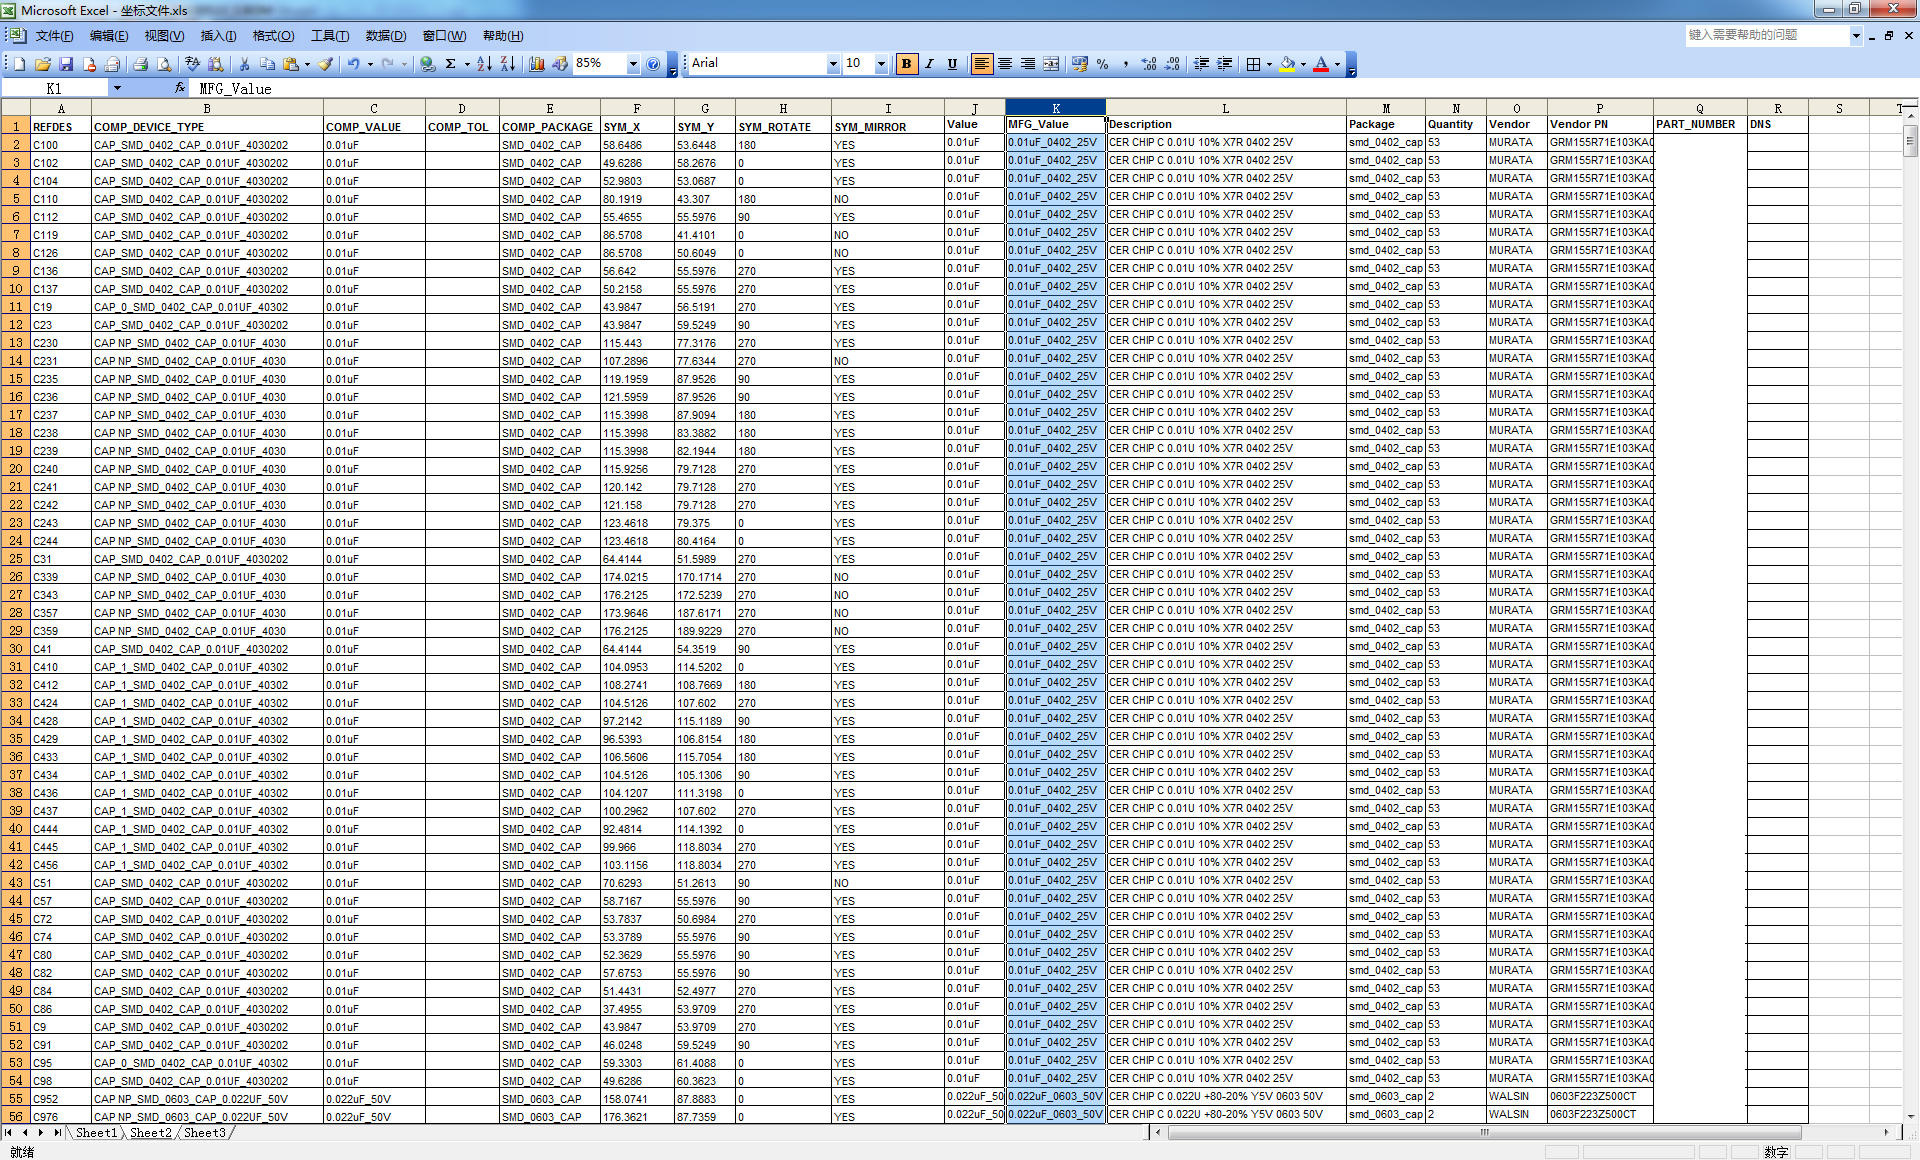Select row 25 header
Image resolution: width=1920 pixels, height=1160 pixels.
(x=15, y=558)
